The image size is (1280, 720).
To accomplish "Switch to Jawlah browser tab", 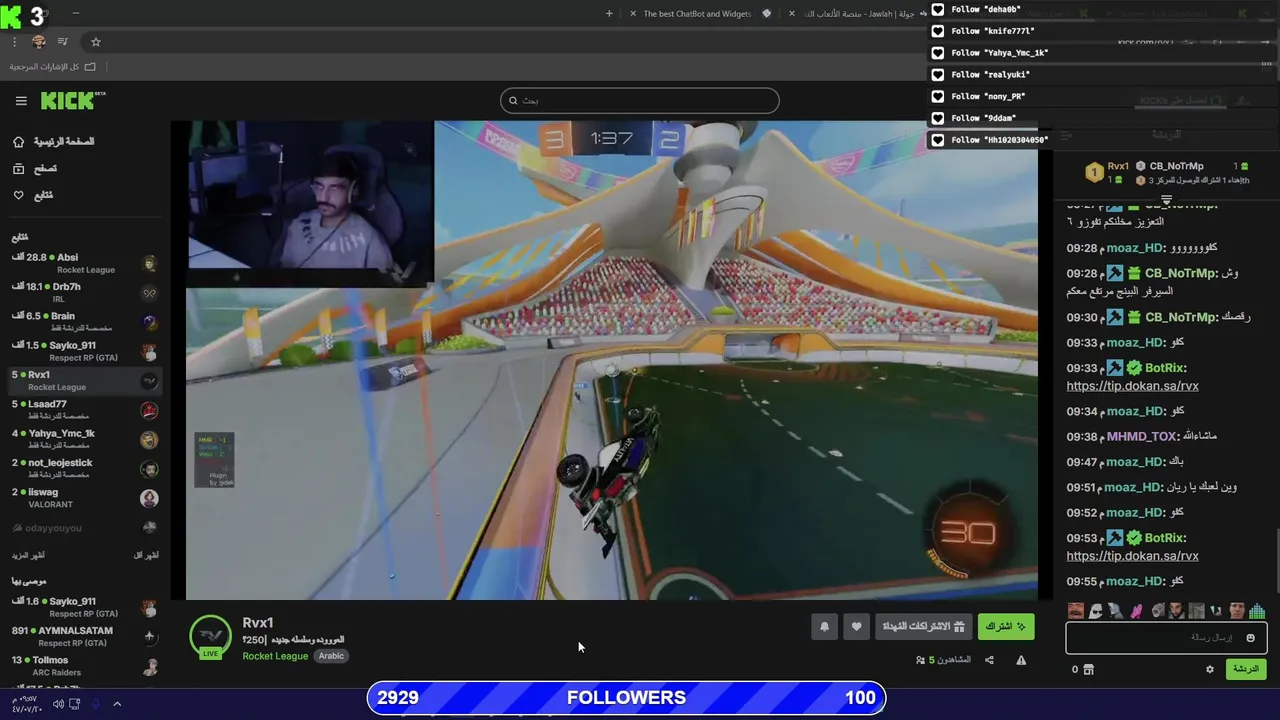I will pyautogui.click(x=857, y=14).
